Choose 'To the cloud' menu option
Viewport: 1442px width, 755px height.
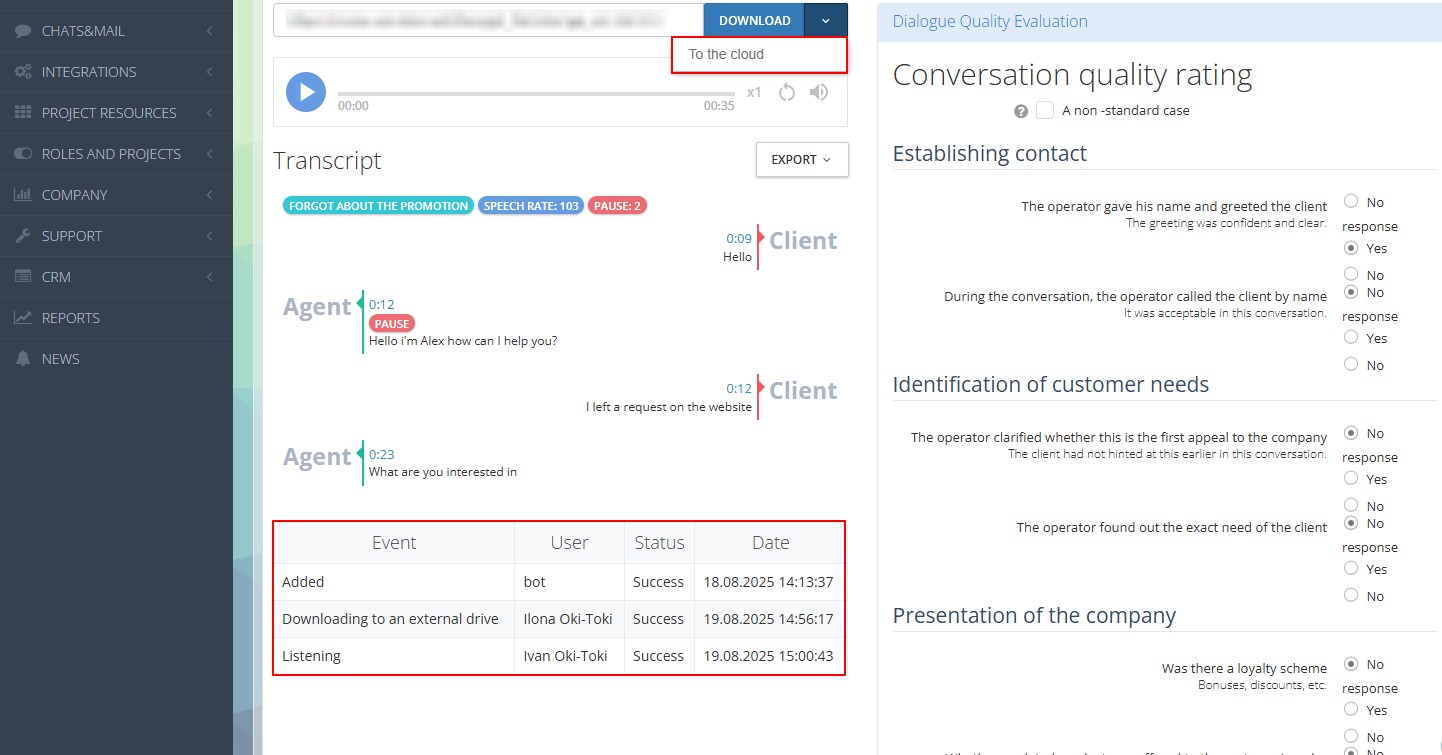726,55
